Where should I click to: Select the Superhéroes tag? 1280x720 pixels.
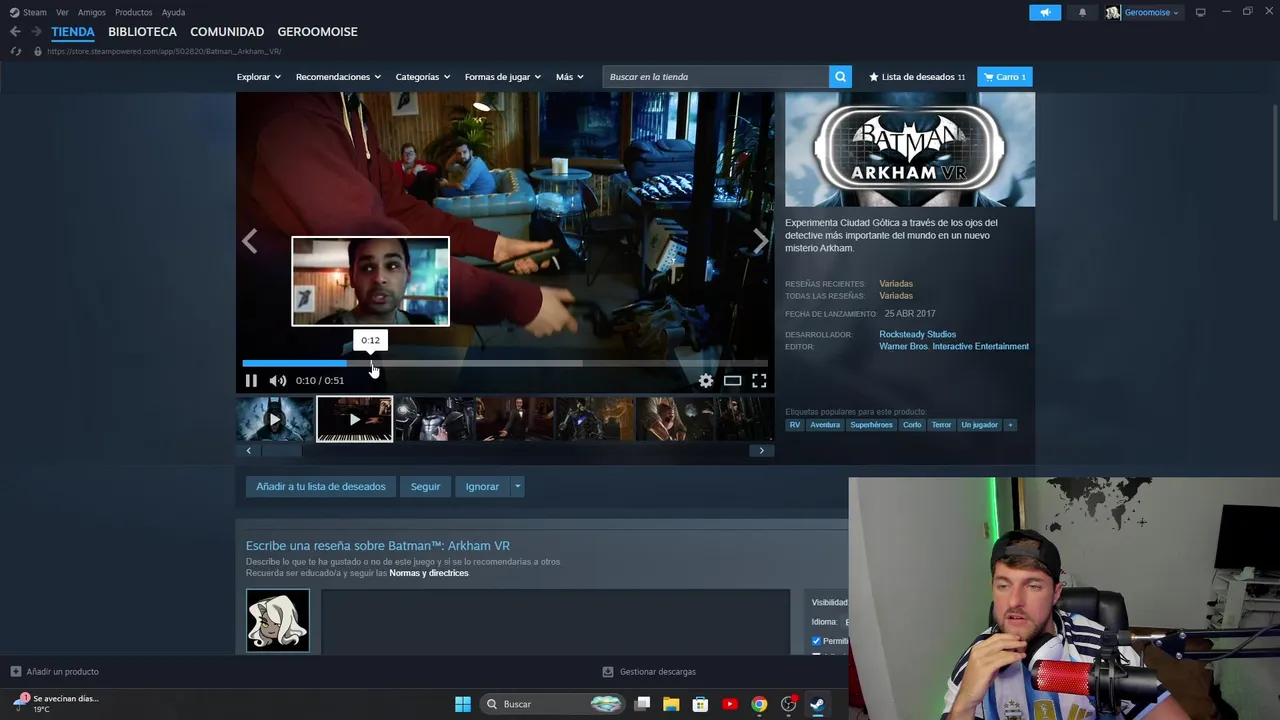pos(871,425)
